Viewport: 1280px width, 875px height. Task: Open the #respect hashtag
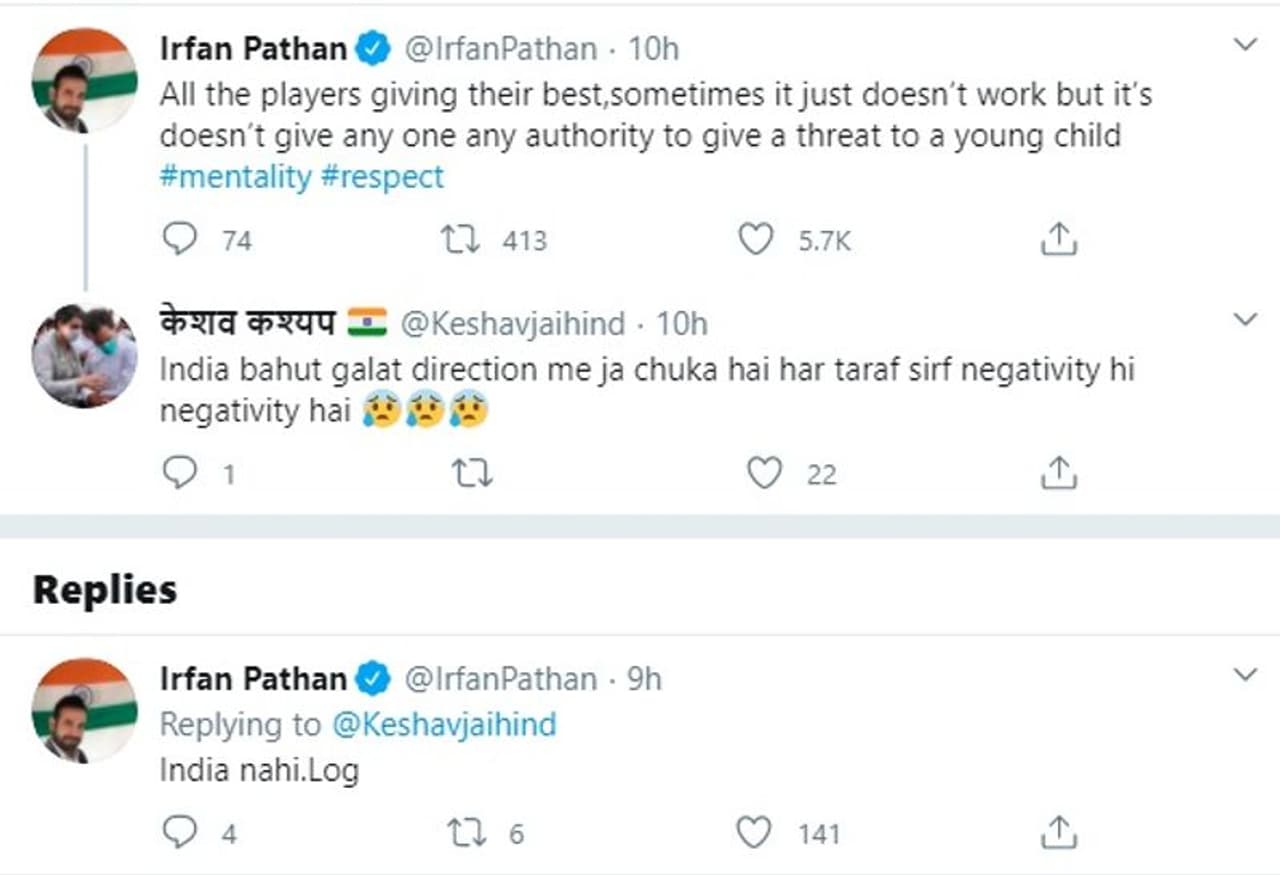coord(382,177)
